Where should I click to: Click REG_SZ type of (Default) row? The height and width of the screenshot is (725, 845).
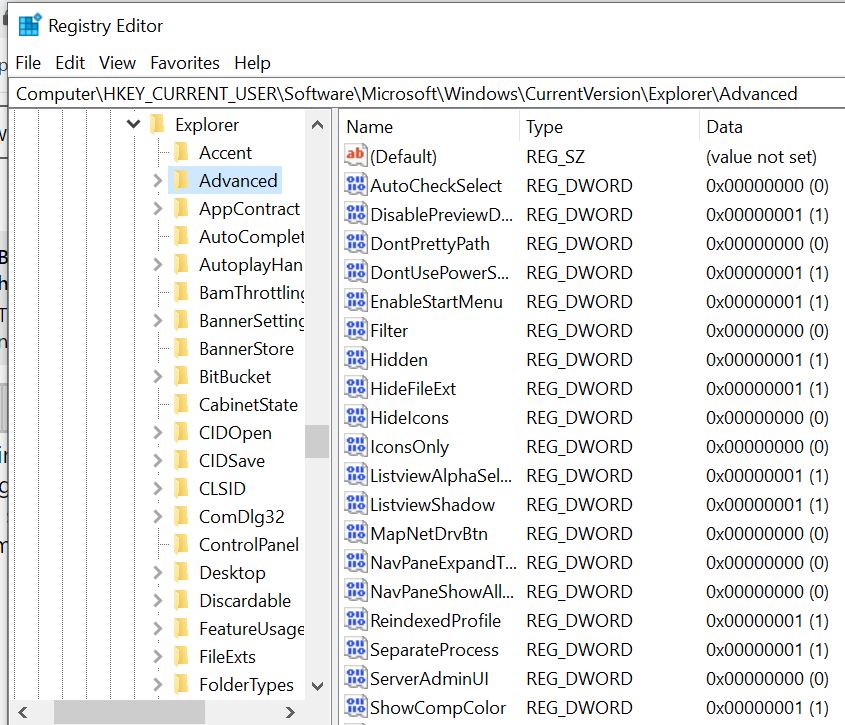(555, 156)
